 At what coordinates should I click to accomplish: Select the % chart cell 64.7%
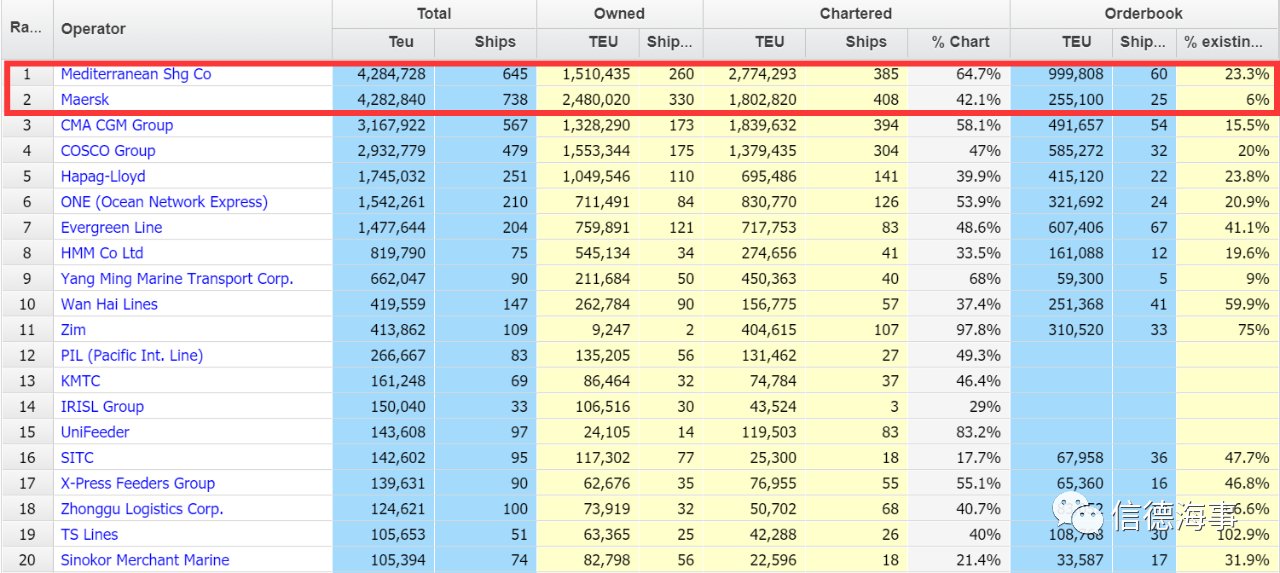tap(958, 74)
